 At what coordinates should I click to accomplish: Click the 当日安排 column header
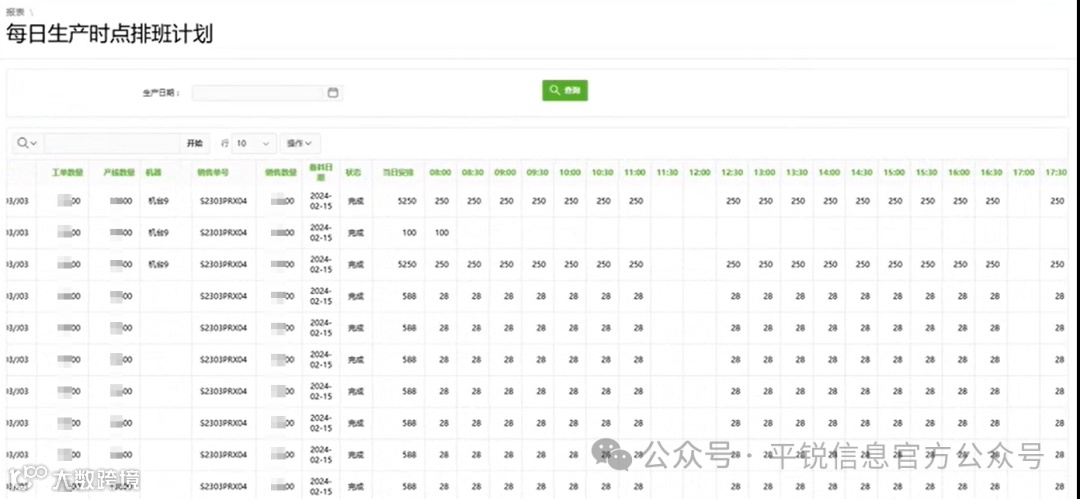(x=398, y=172)
